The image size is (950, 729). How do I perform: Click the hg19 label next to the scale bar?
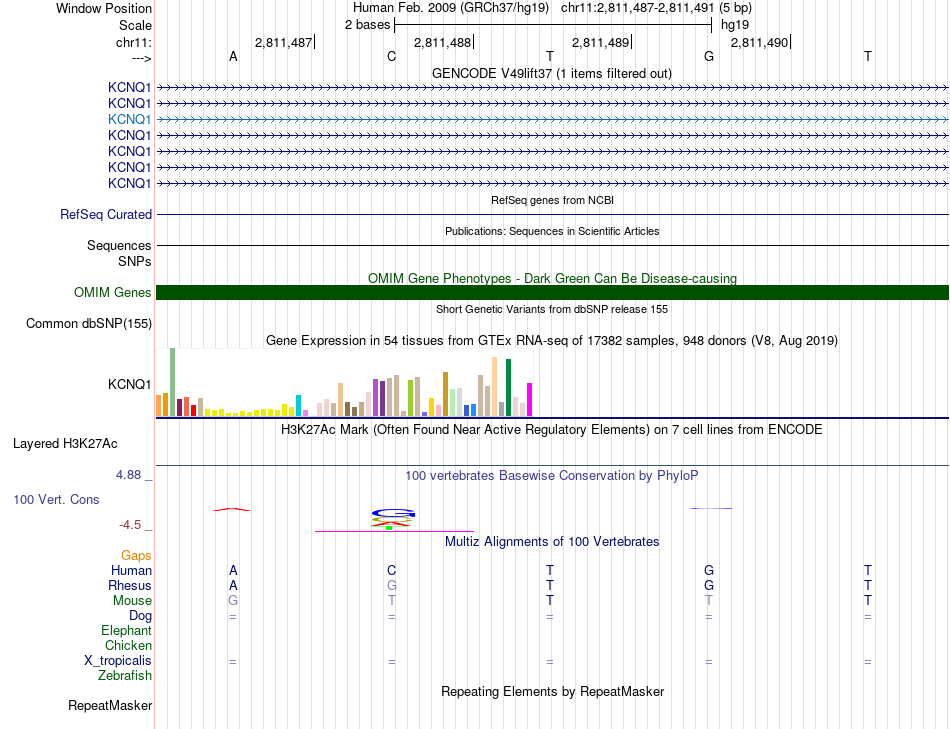(735, 25)
